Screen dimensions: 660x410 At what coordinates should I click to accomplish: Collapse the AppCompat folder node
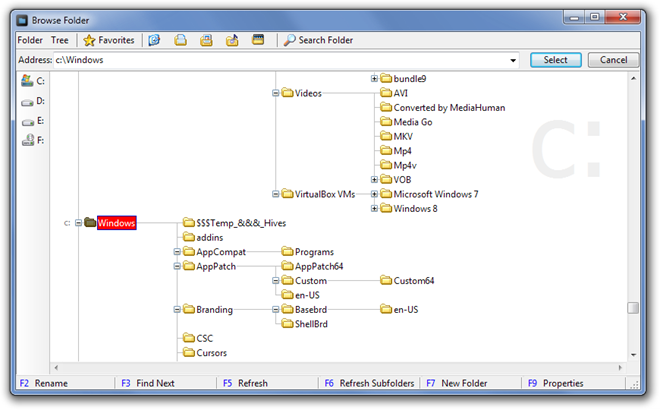177,252
